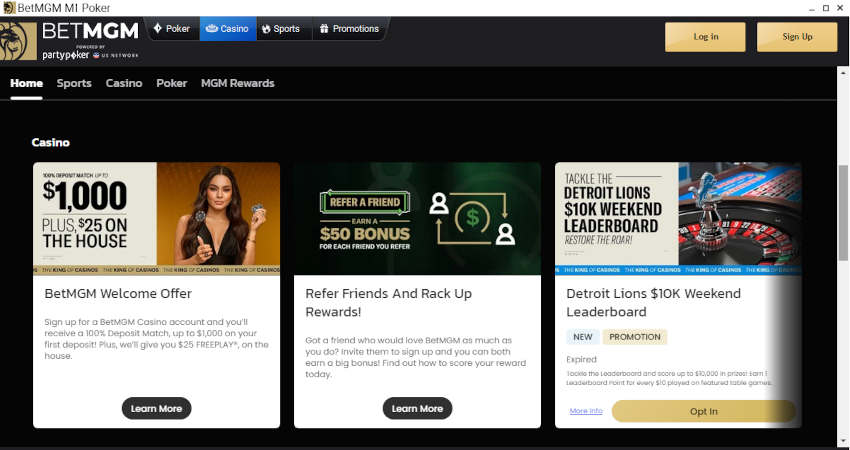Click the scrollbar up arrow
The height and width of the screenshot is (450, 850).
pyautogui.click(x=843, y=72)
